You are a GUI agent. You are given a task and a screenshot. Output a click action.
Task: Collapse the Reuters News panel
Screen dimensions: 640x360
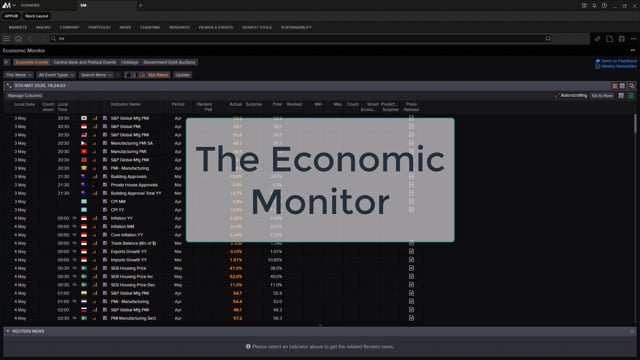8,331
